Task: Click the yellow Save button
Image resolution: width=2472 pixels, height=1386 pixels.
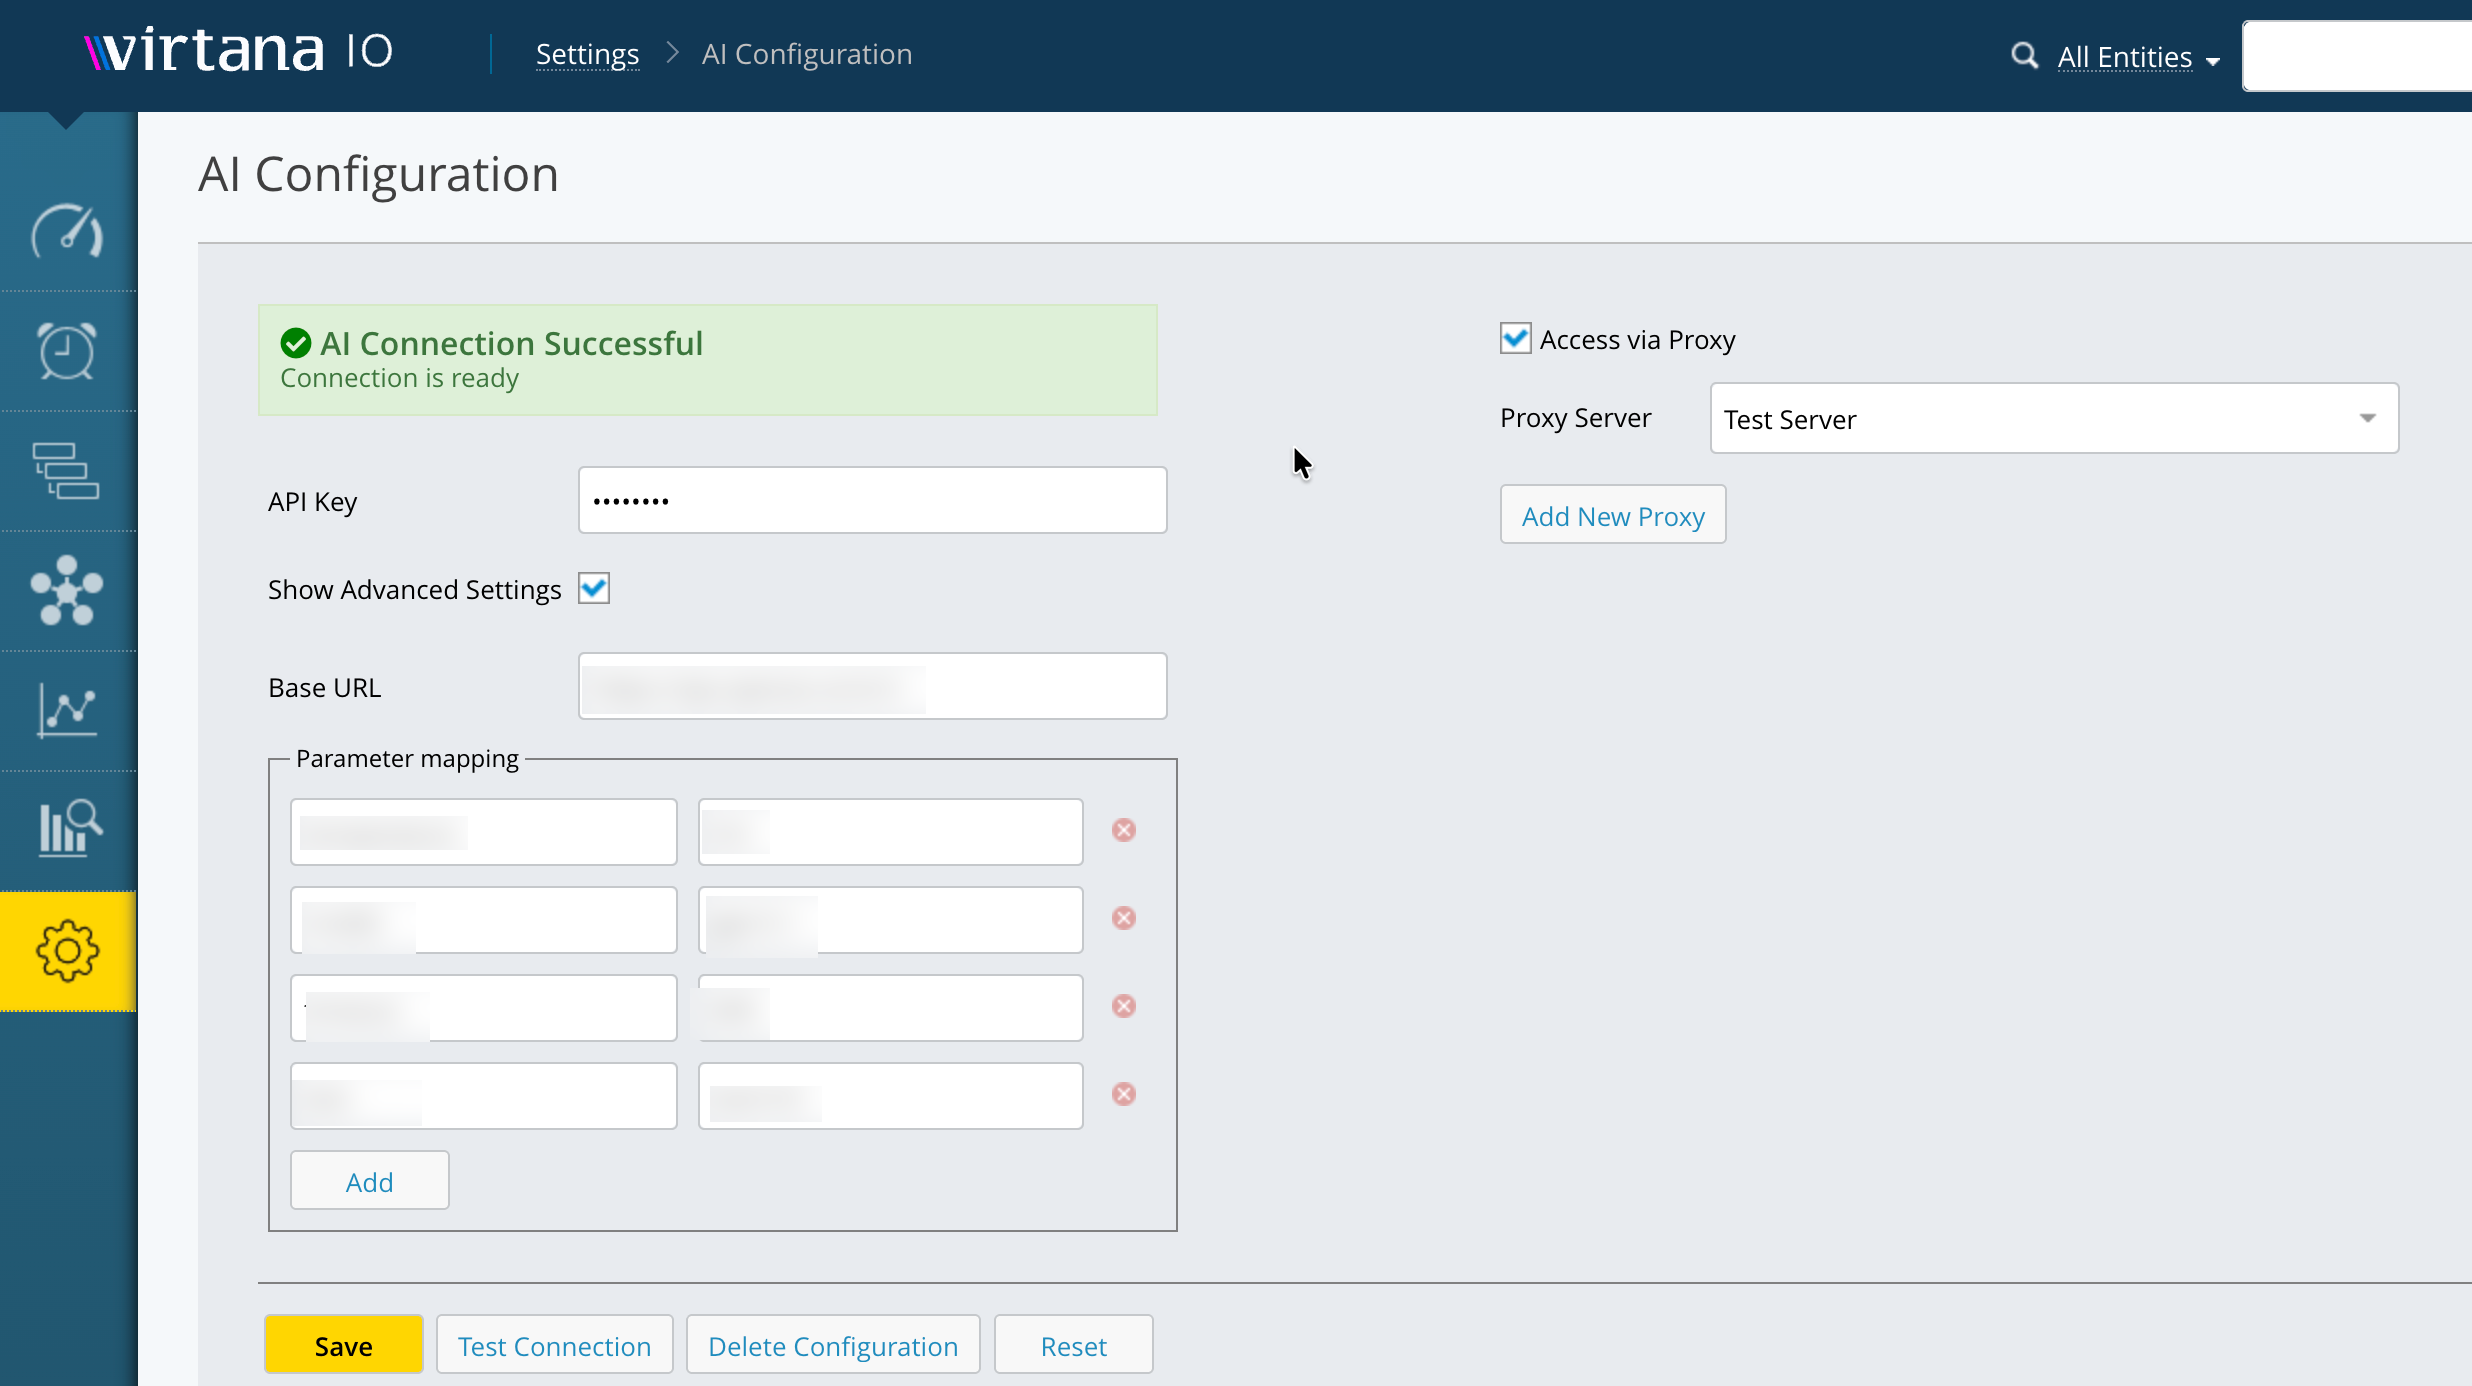Action: (x=343, y=1345)
